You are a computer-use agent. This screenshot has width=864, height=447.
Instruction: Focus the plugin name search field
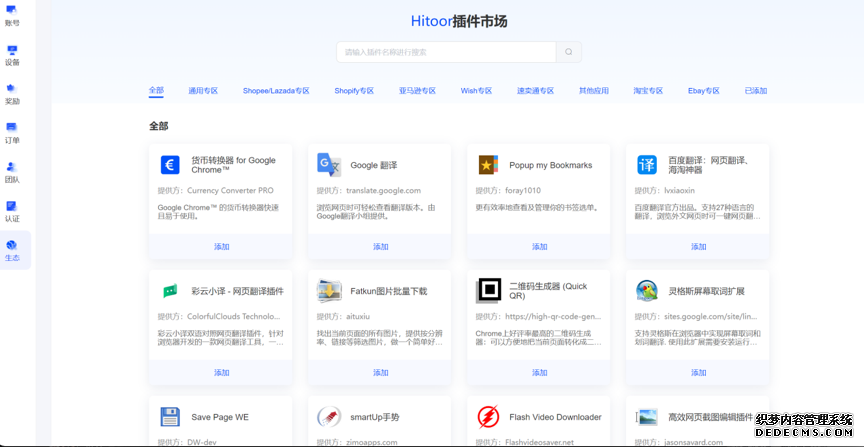[x=446, y=52]
